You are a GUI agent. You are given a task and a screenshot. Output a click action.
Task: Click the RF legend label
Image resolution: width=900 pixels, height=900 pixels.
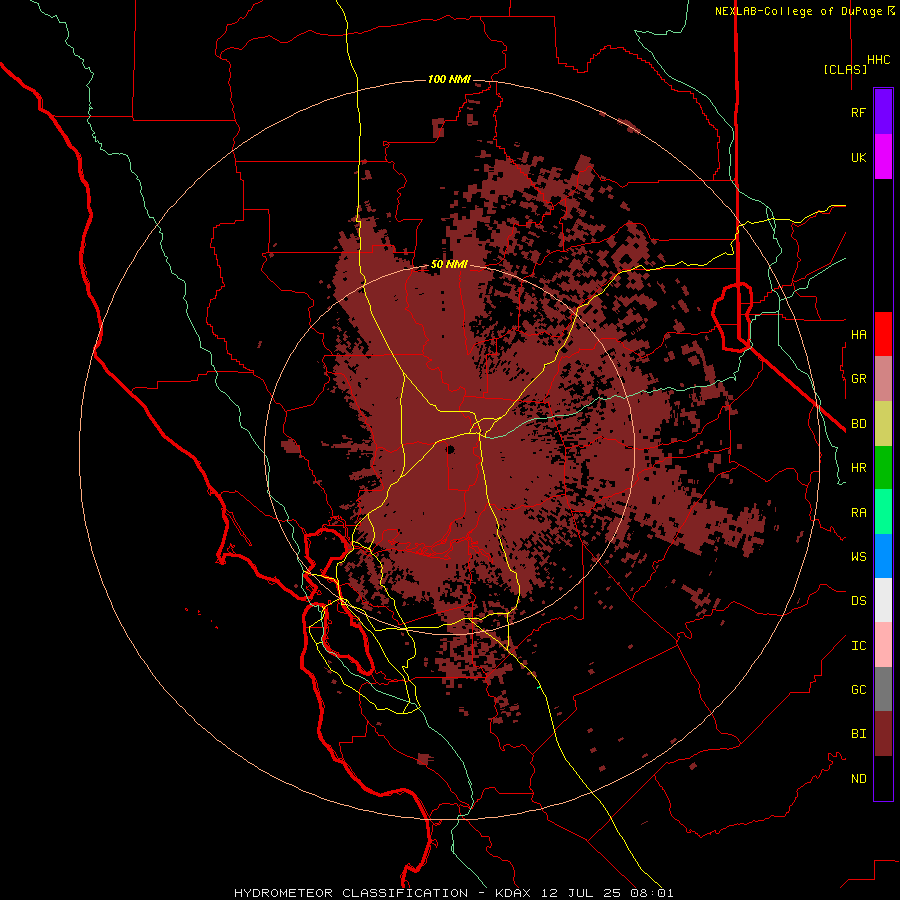[x=858, y=112]
